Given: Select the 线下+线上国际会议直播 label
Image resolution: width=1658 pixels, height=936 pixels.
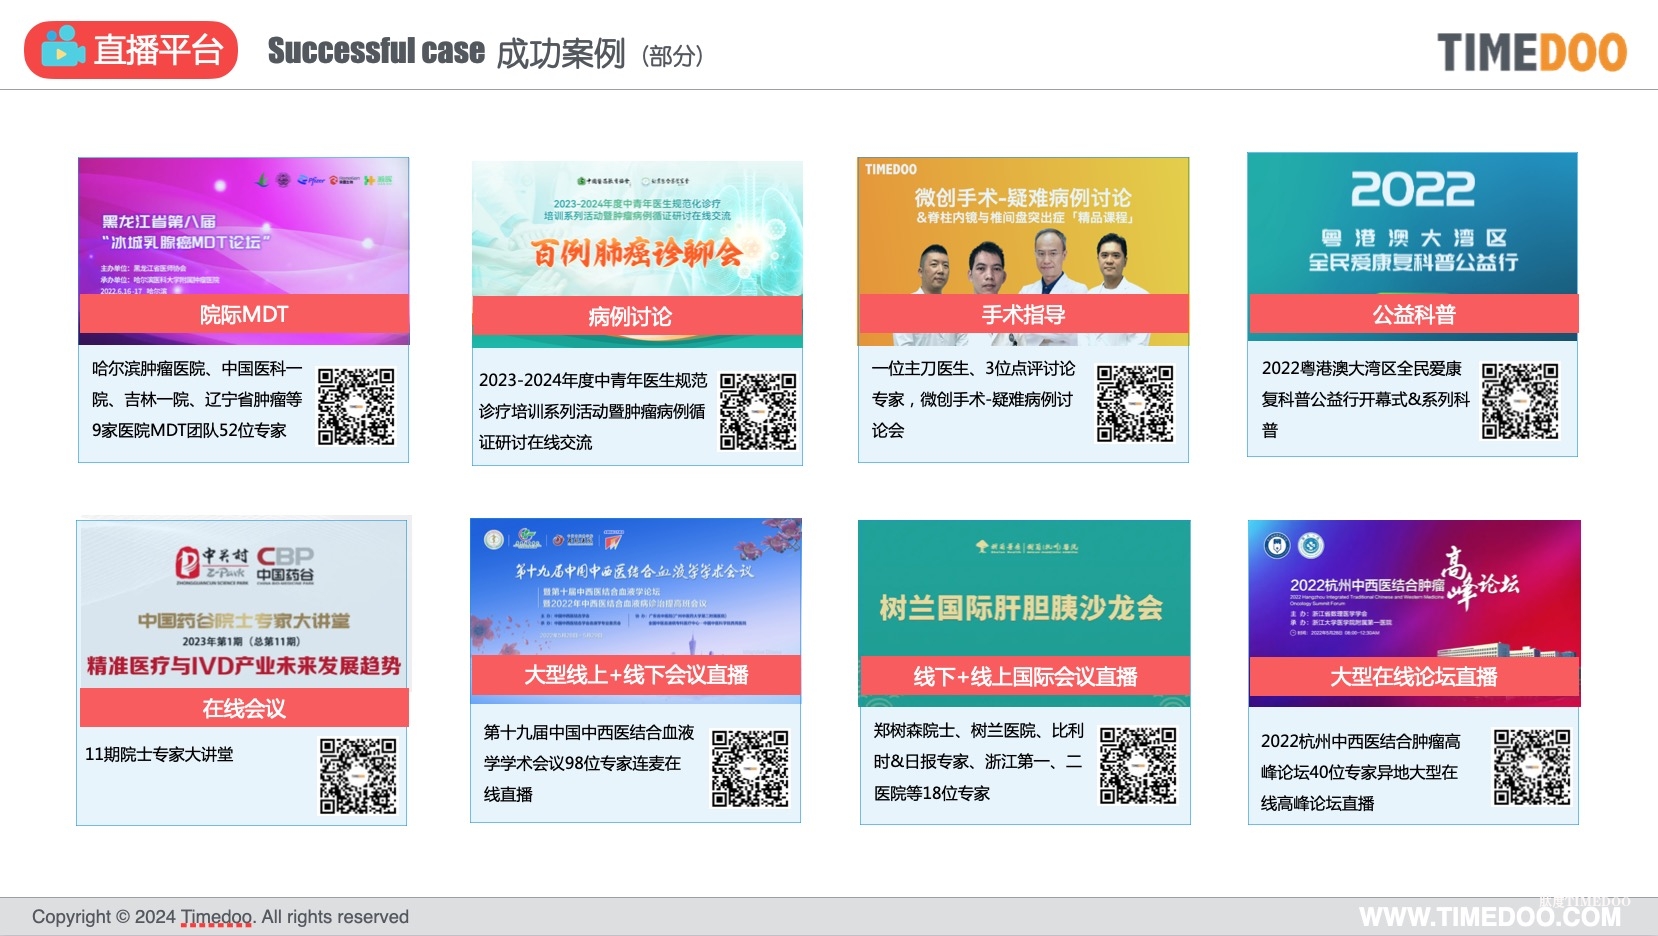Looking at the screenshot, I should click(x=1025, y=677).
